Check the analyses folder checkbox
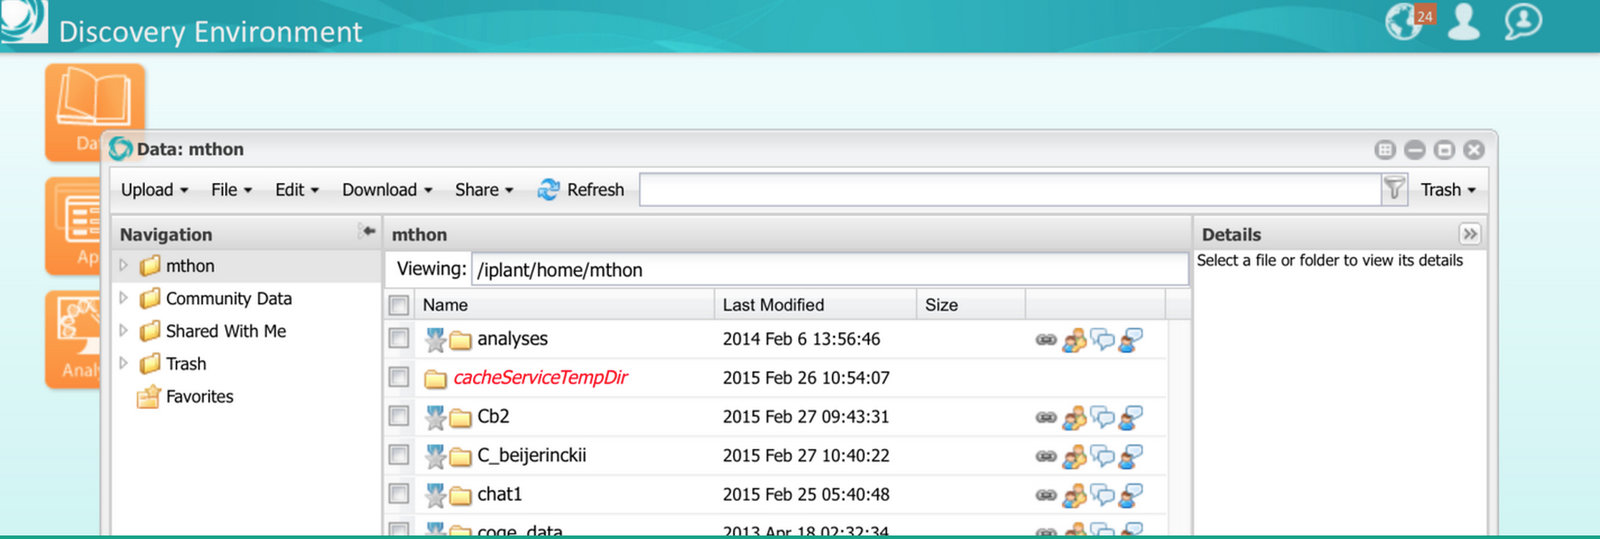1600x539 pixels. coord(399,339)
